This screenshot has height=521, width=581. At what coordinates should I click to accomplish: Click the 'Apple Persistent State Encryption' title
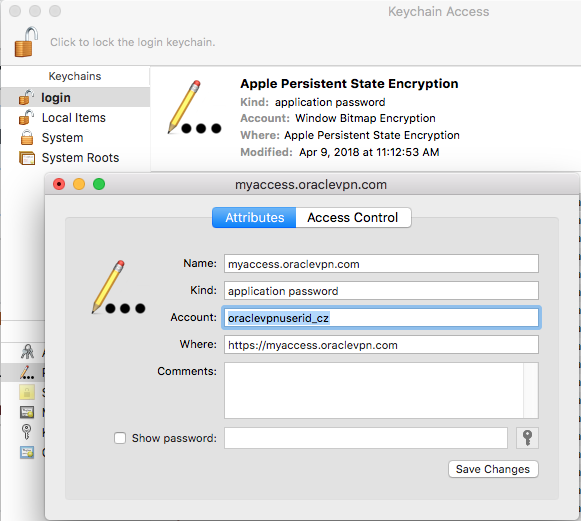[349, 84]
